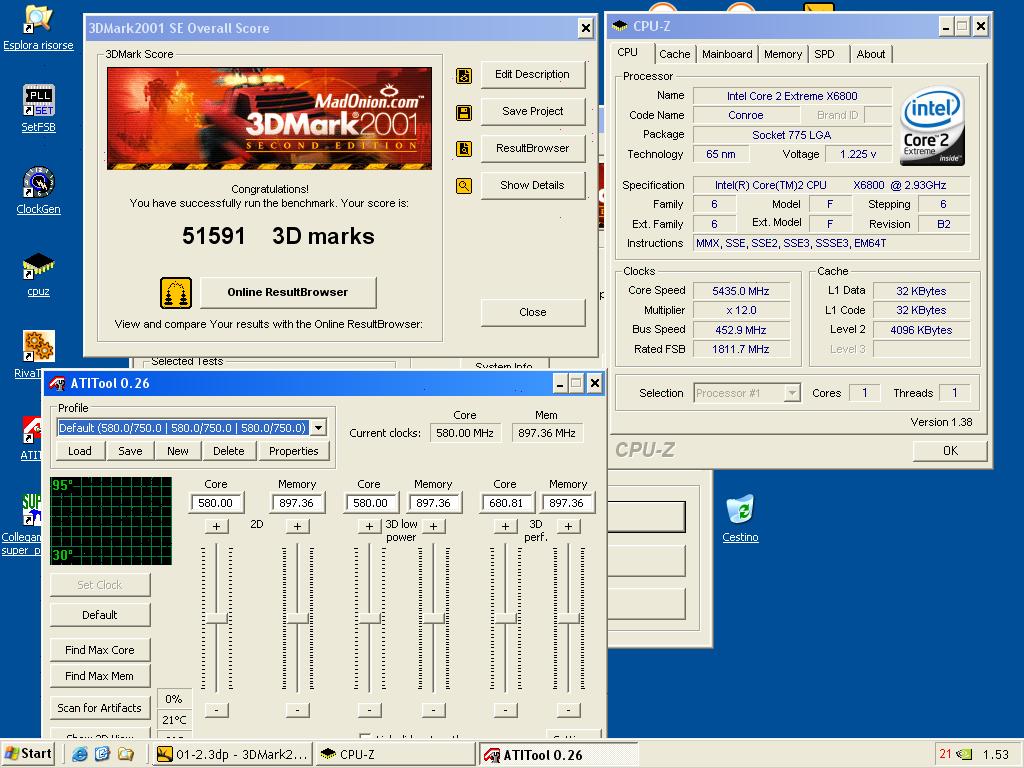Open the SPD tab

824,54
